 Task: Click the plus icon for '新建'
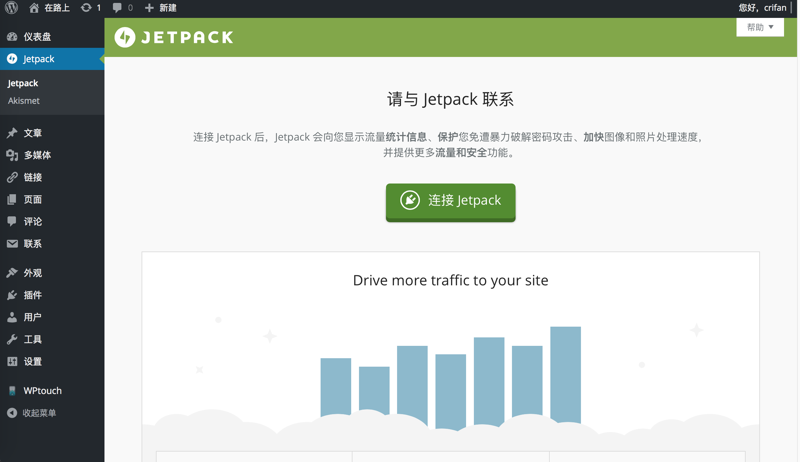(149, 8)
